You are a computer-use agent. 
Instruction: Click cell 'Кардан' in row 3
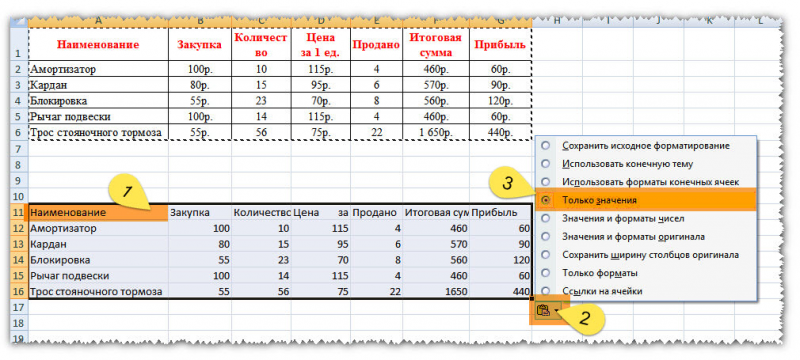point(98,85)
